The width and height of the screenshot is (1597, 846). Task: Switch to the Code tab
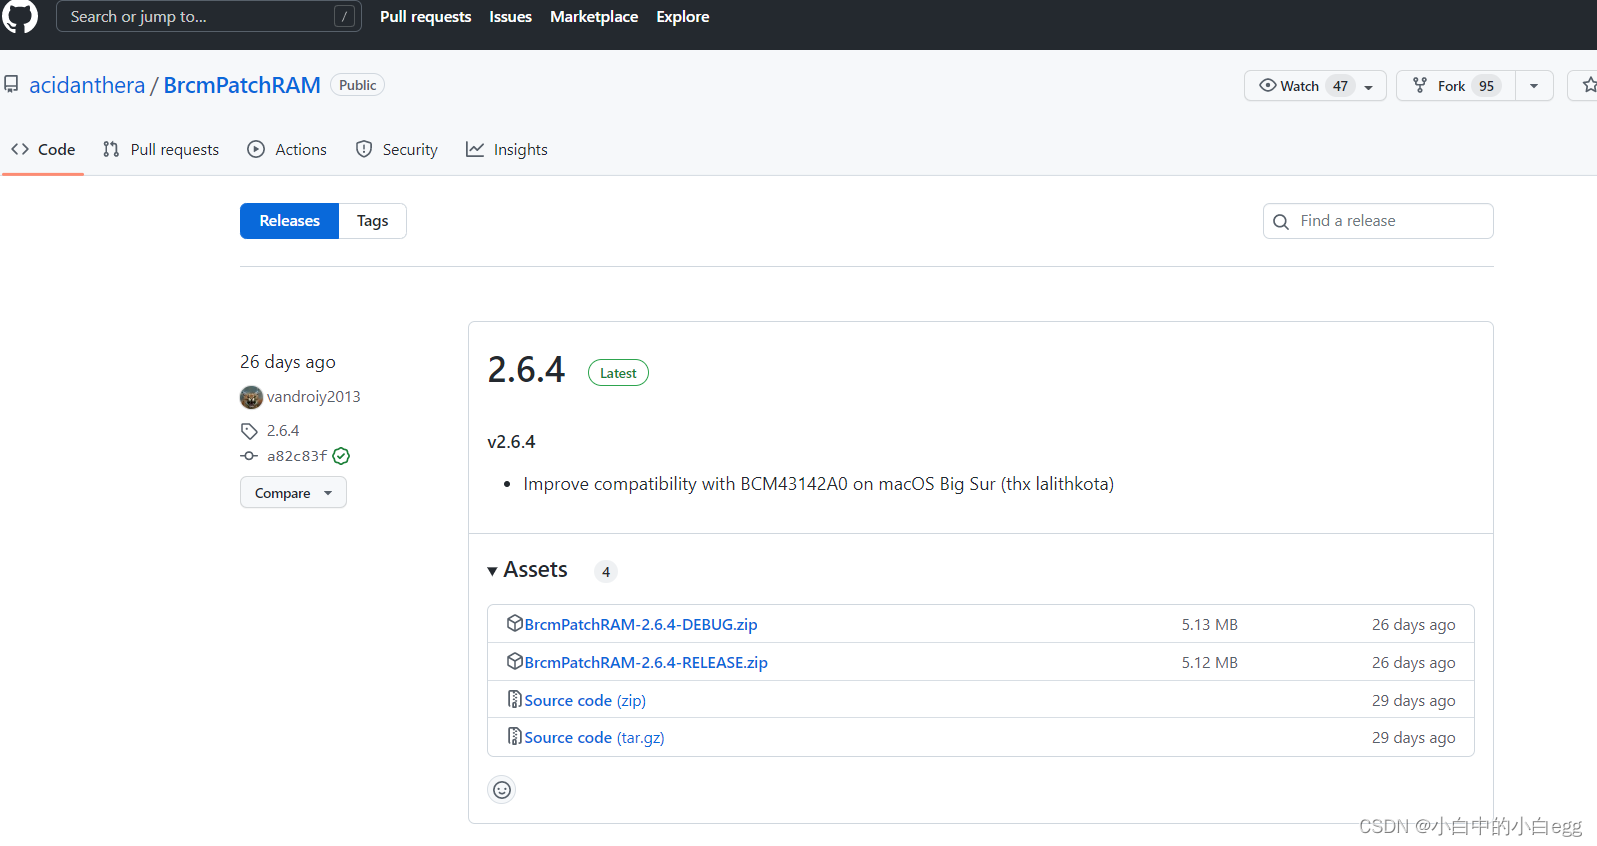43,149
